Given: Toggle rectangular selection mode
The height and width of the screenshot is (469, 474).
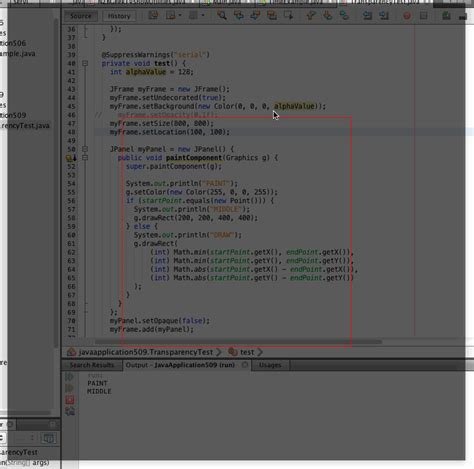Looking at the screenshot, I should [288, 15].
